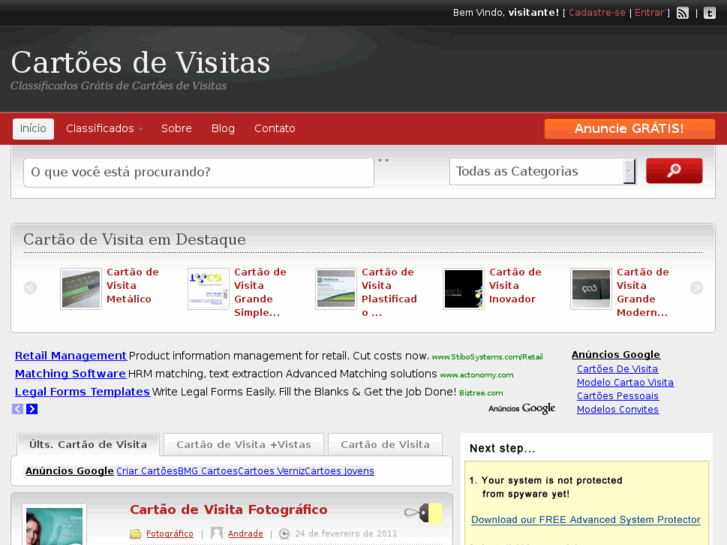Viewport: 727px width, 545px height.
Task: Click the BMG Cartoes ad link
Action: [207, 471]
